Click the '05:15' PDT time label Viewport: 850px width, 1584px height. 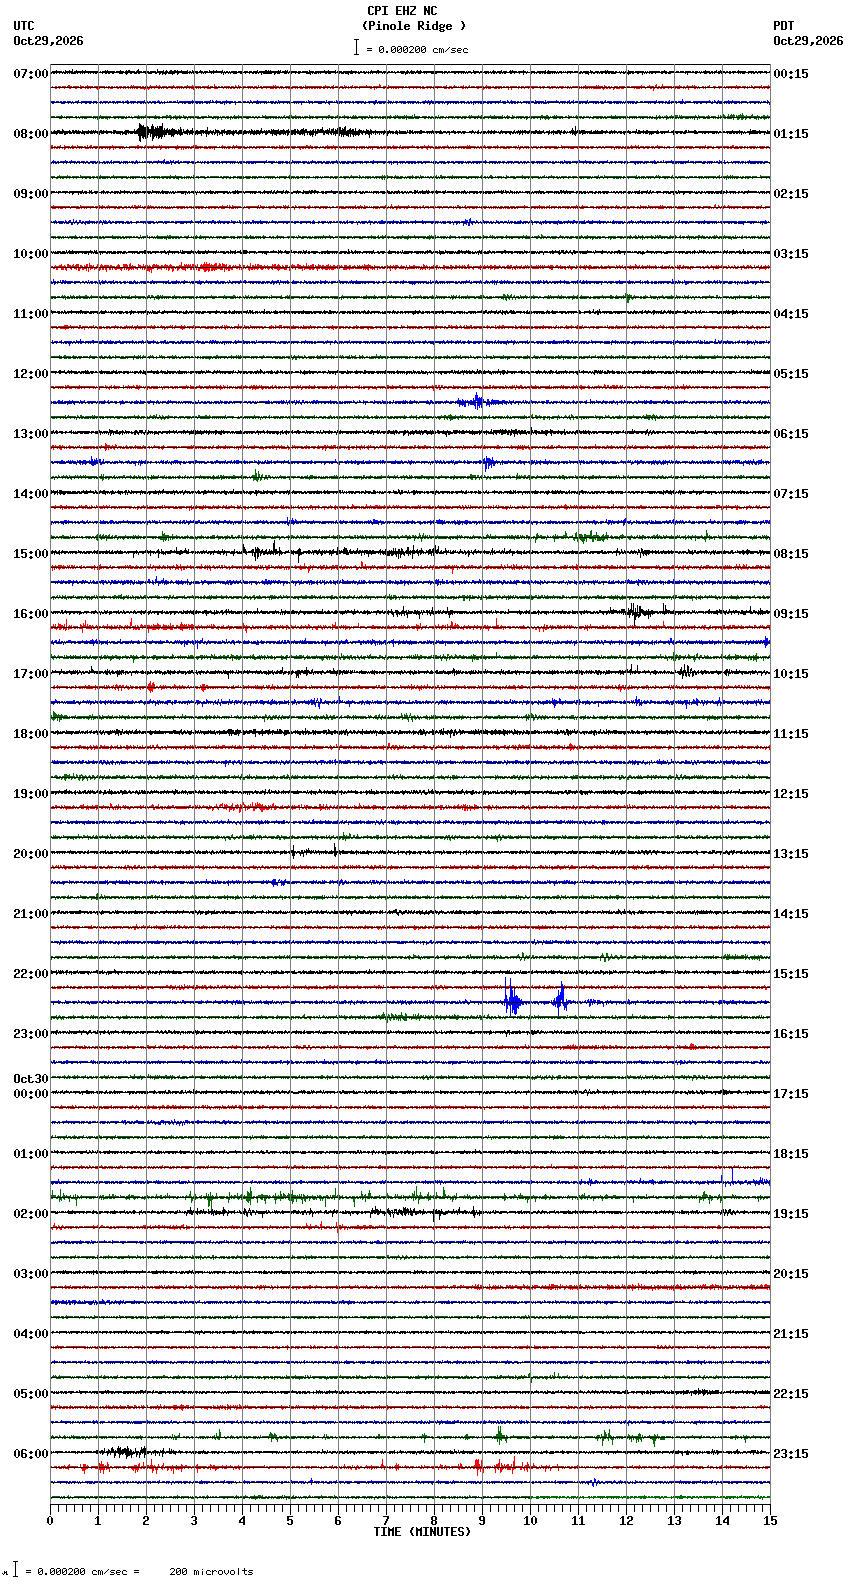click(x=791, y=374)
